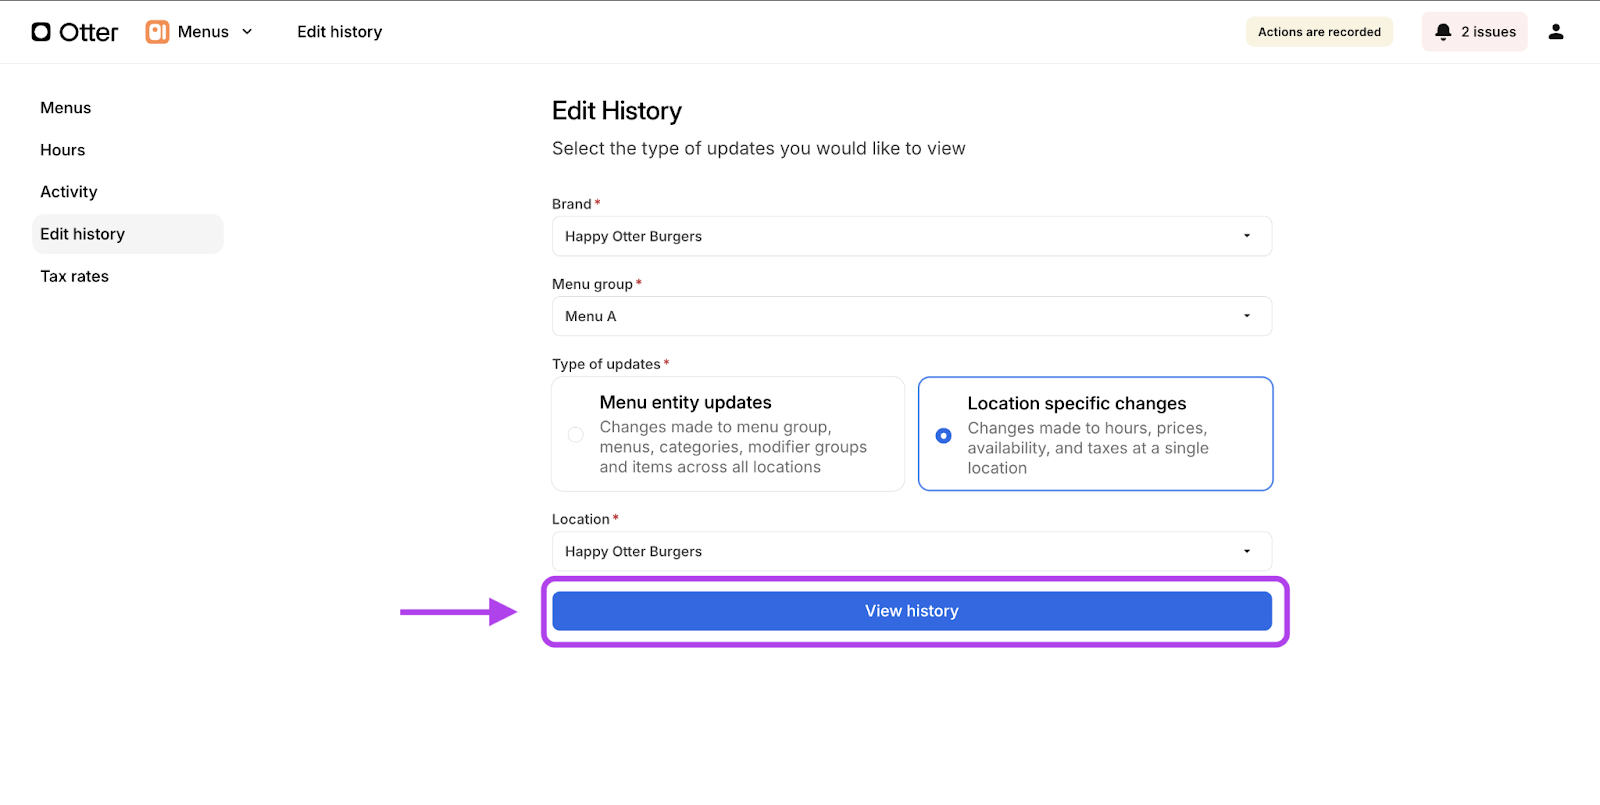Open the user profile icon
Viewport: 1600px width, 805px height.
1555,32
